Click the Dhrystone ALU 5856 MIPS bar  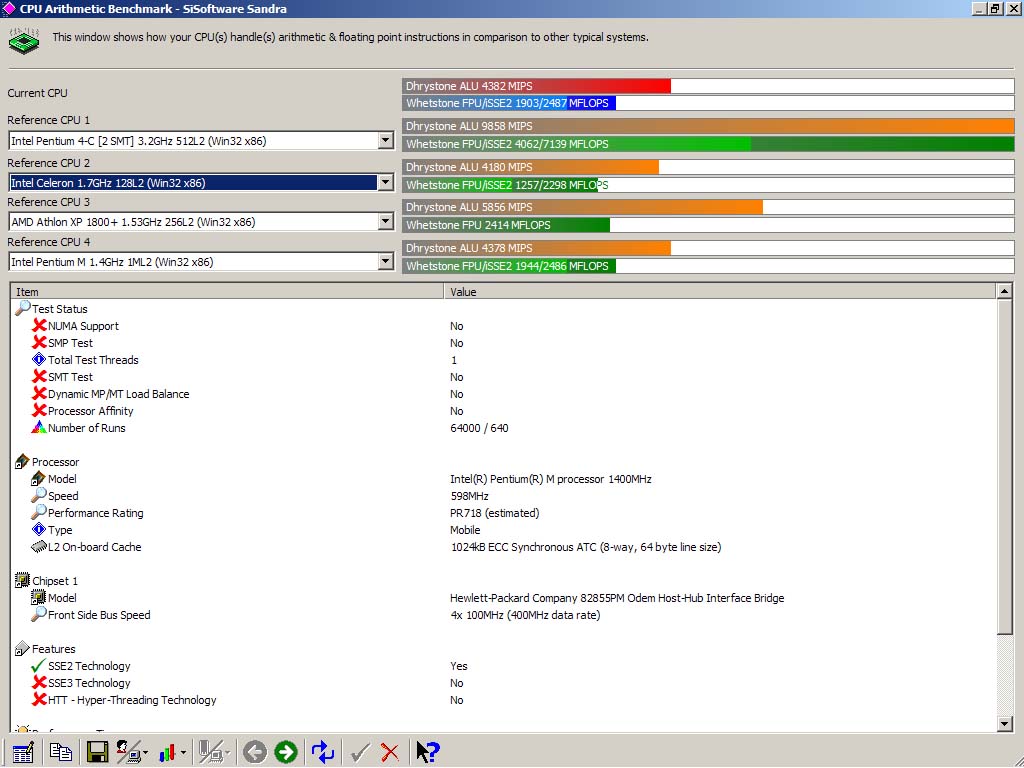click(583, 206)
